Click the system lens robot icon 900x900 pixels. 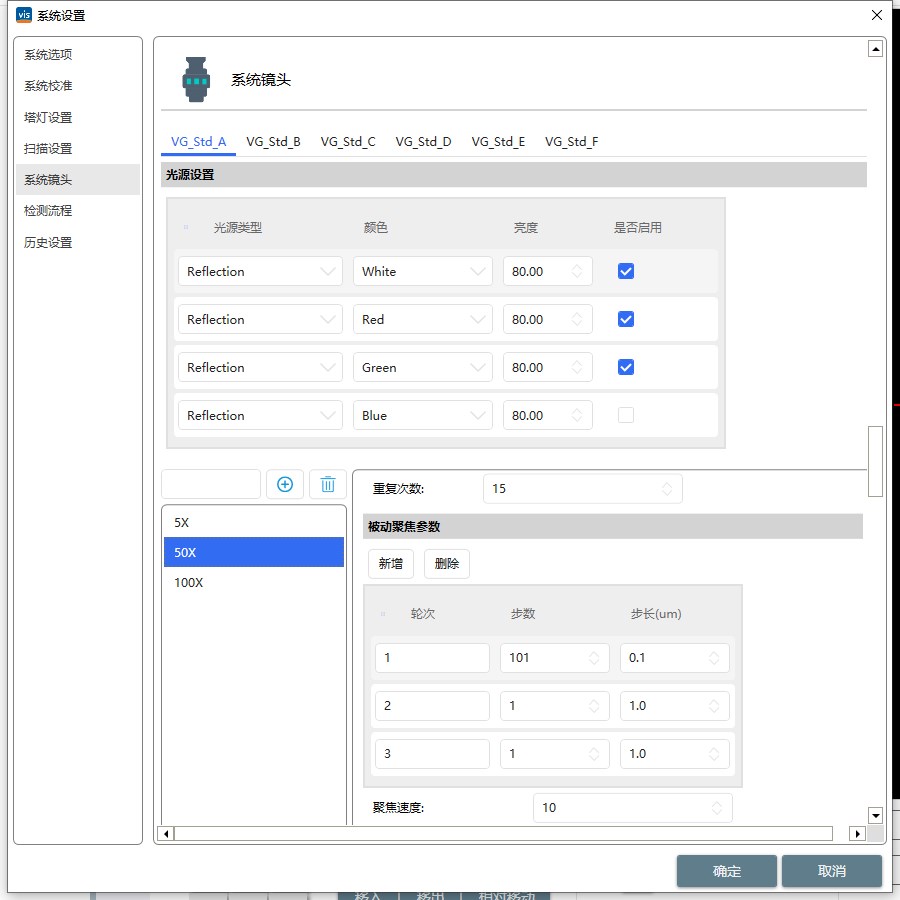click(x=196, y=79)
